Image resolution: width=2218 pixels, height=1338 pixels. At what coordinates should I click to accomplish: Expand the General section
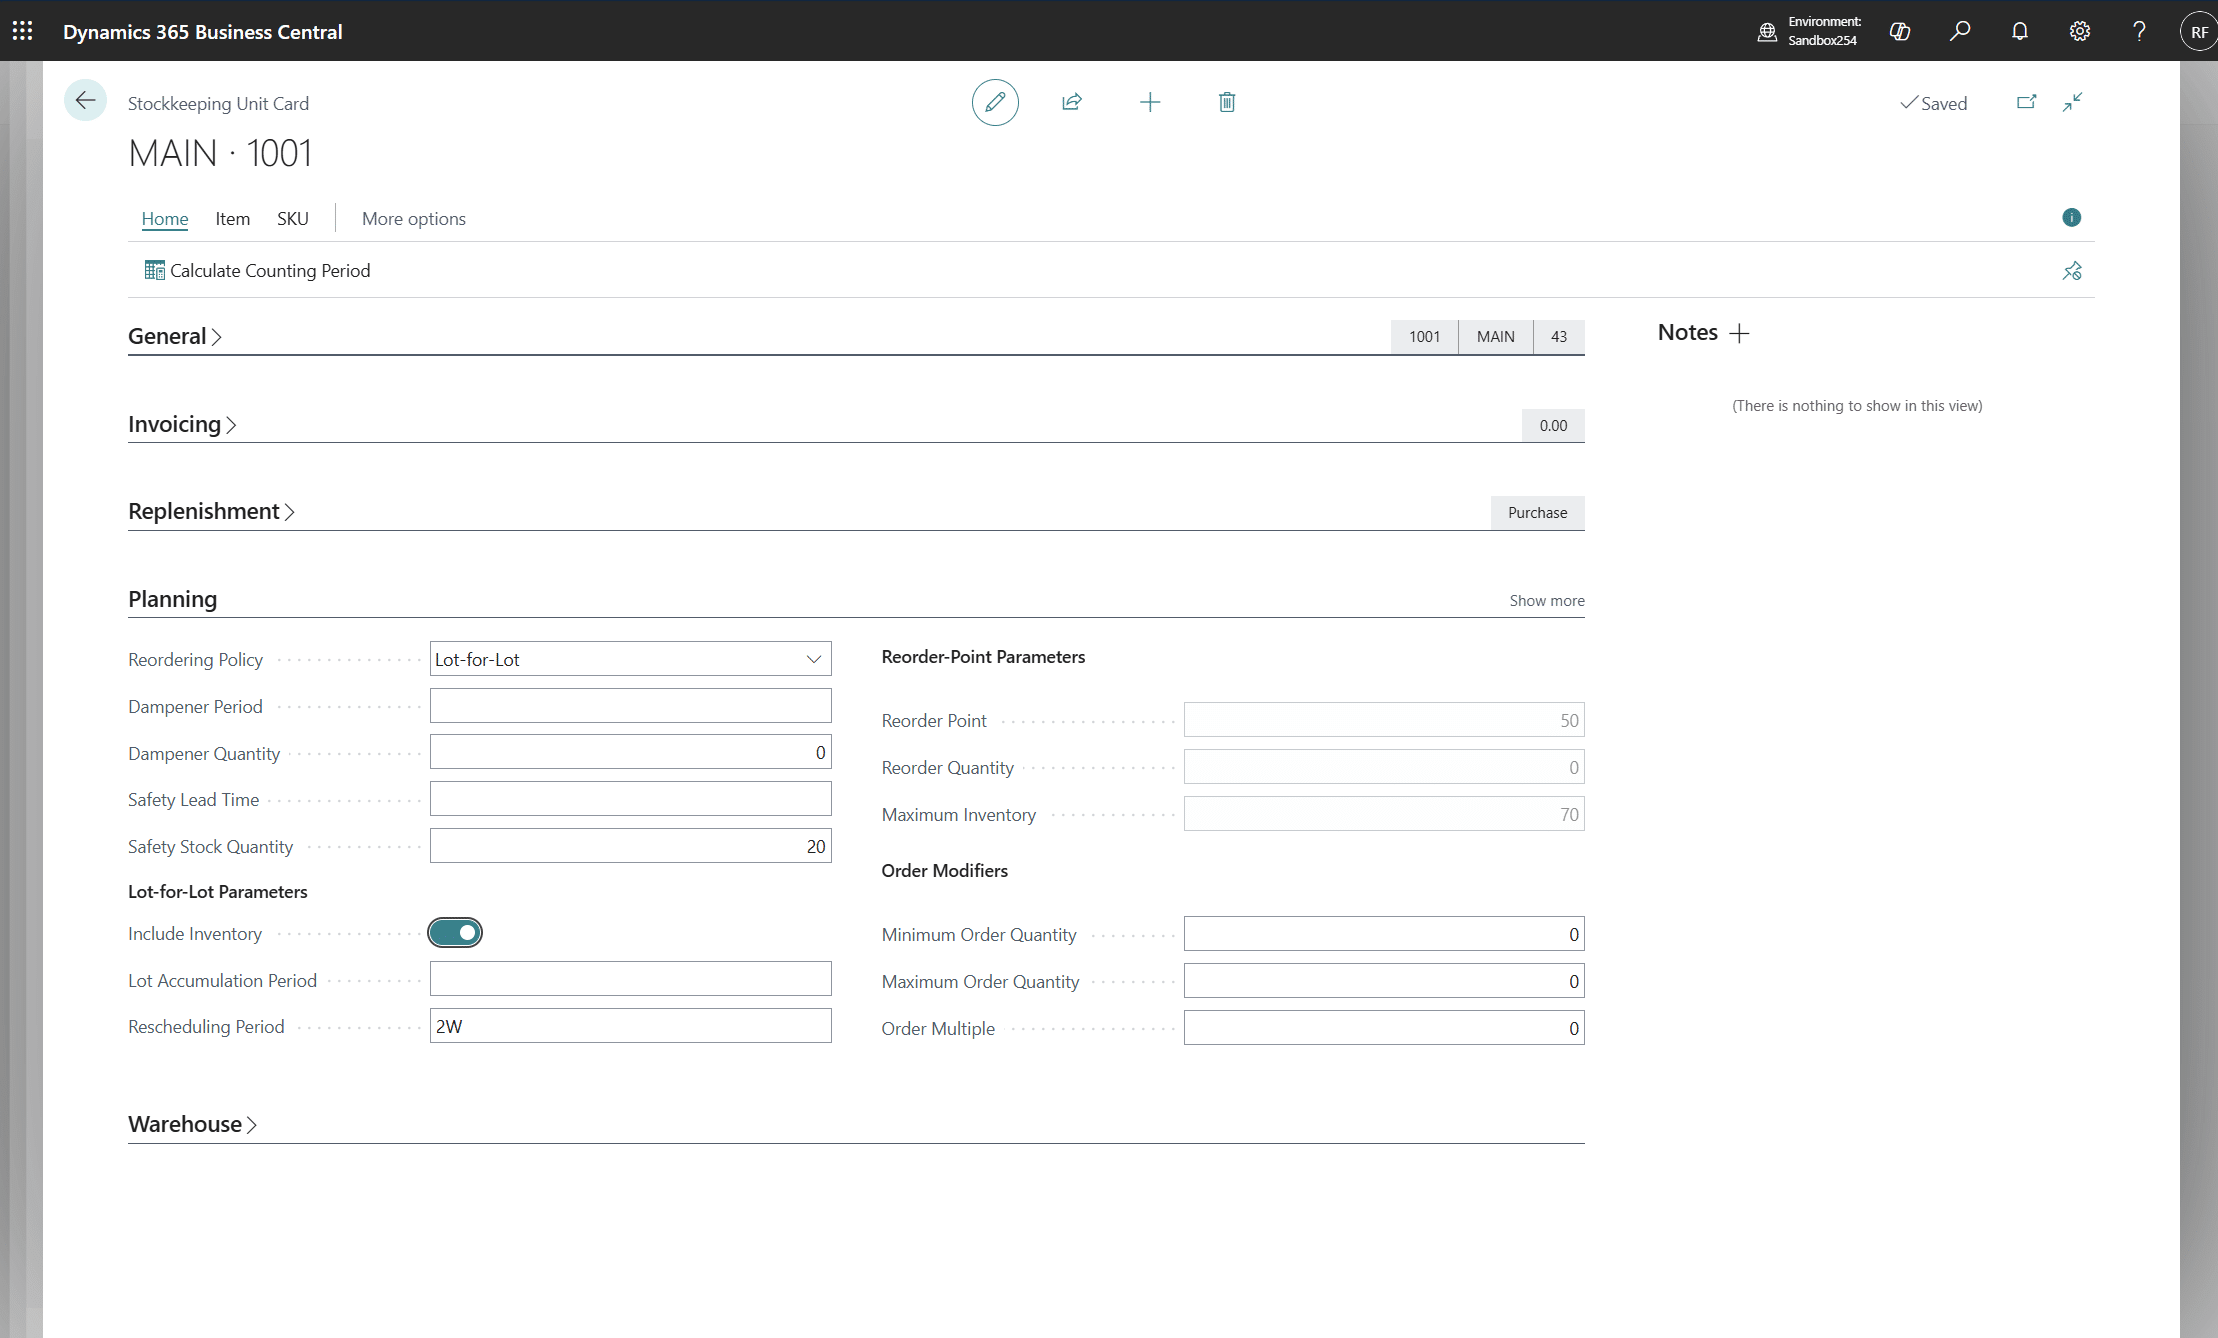click(175, 336)
